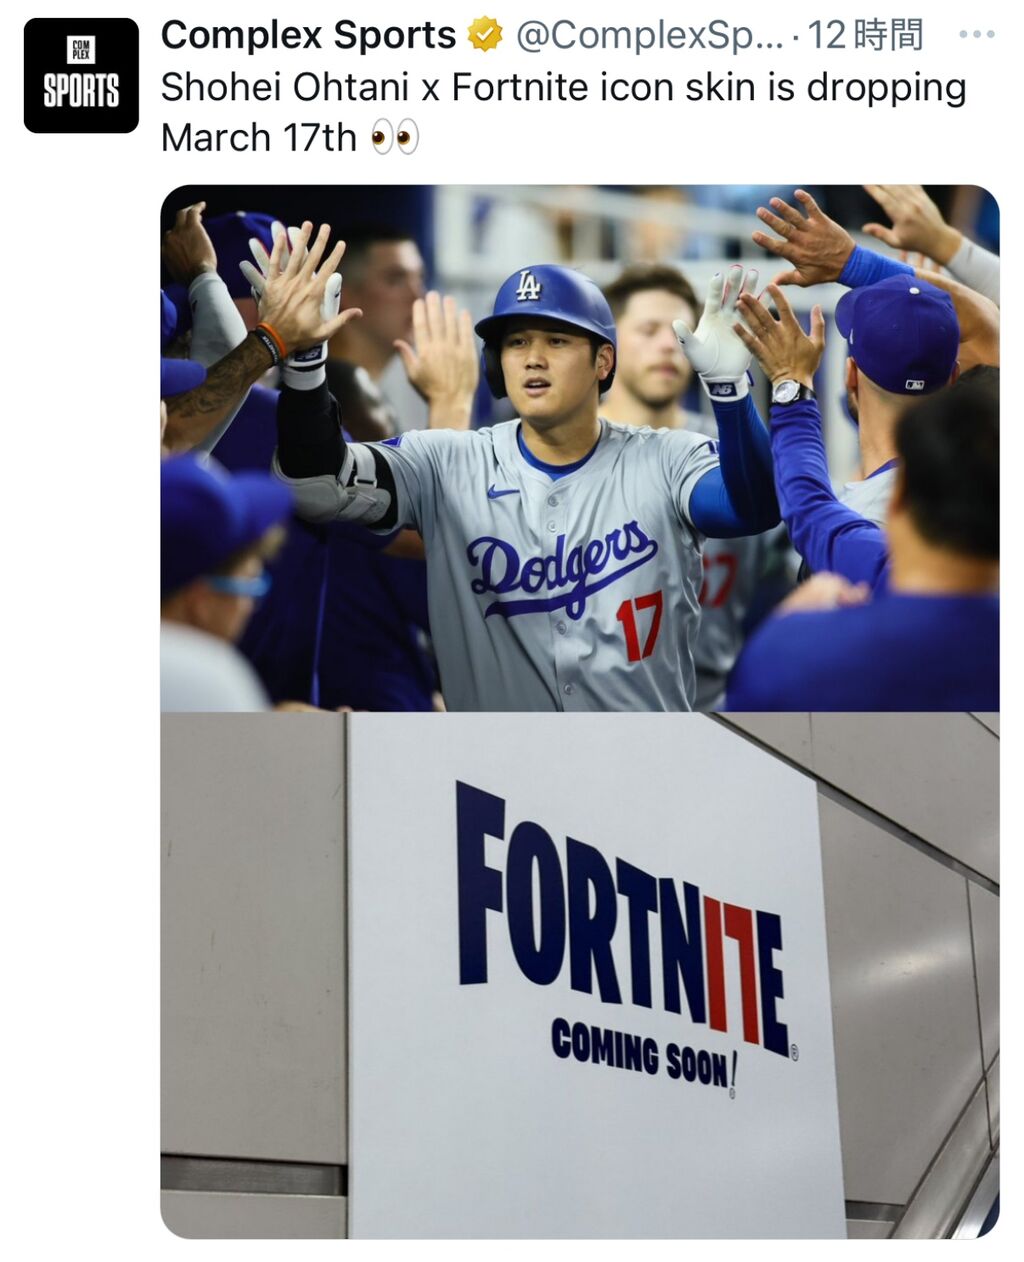This screenshot has height=1262, width=1024.
Task: Click the Dodgers script on the jersey
Action: point(560,565)
